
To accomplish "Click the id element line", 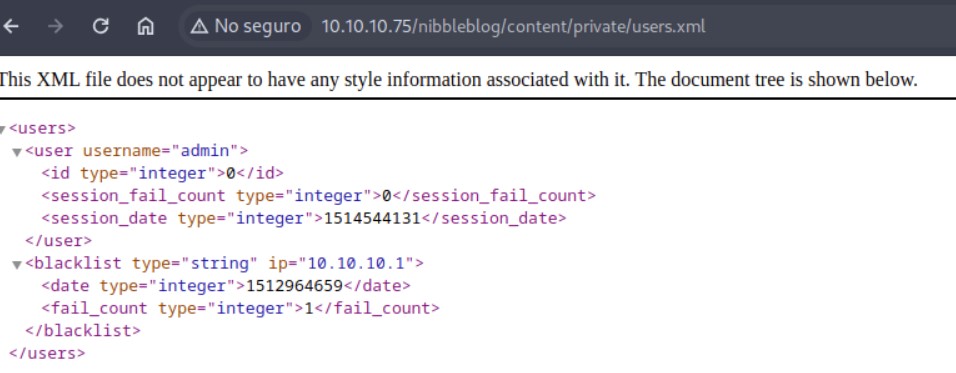I will tap(162, 173).
